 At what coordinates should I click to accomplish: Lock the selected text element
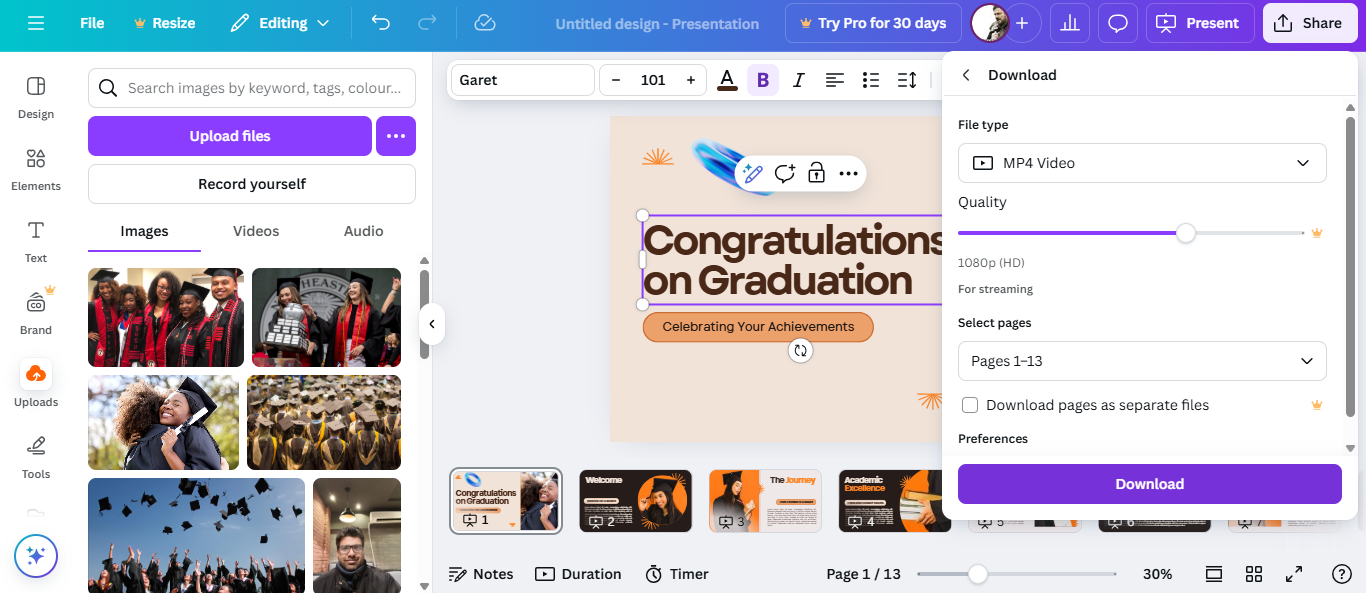(816, 173)
